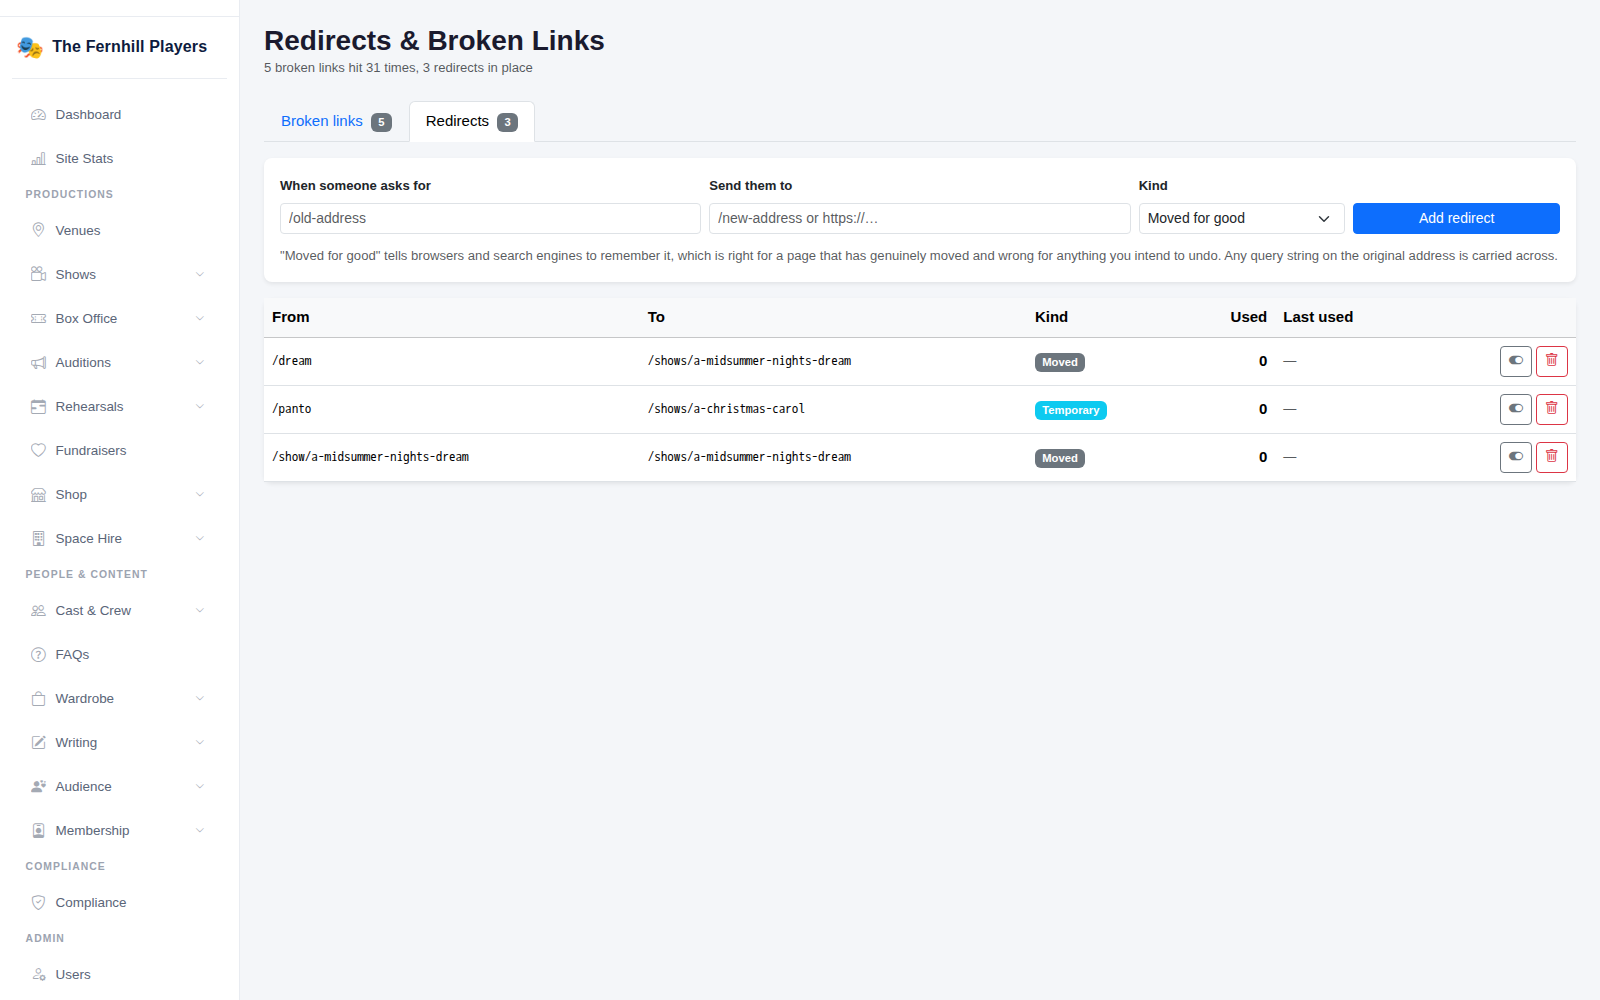The image size is (1600, 1000).
Task: Click the Shop storefront icon
Action: point(38,495)
